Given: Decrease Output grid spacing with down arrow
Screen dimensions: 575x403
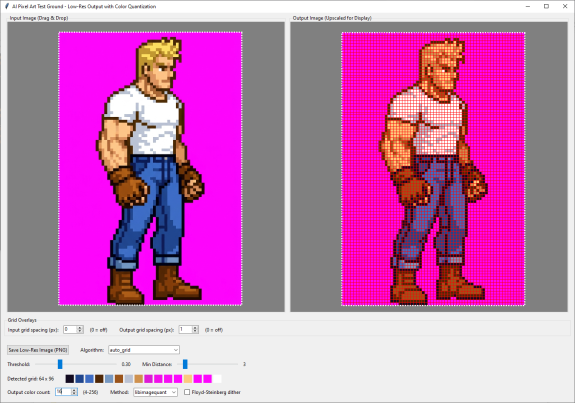Looking at the screenshot, I should 195,331.
